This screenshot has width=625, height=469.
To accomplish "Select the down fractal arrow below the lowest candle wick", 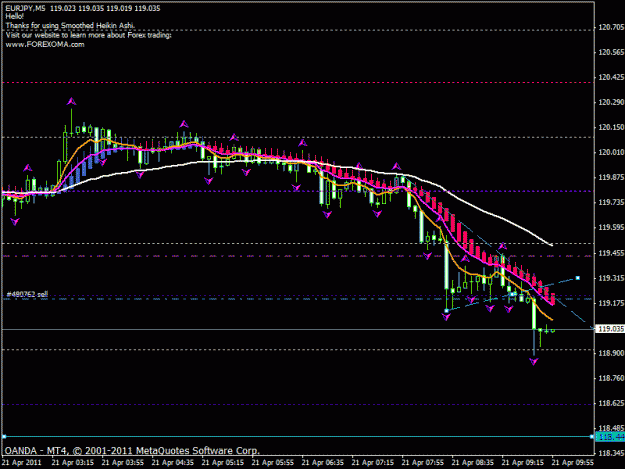I will [534, 361].
